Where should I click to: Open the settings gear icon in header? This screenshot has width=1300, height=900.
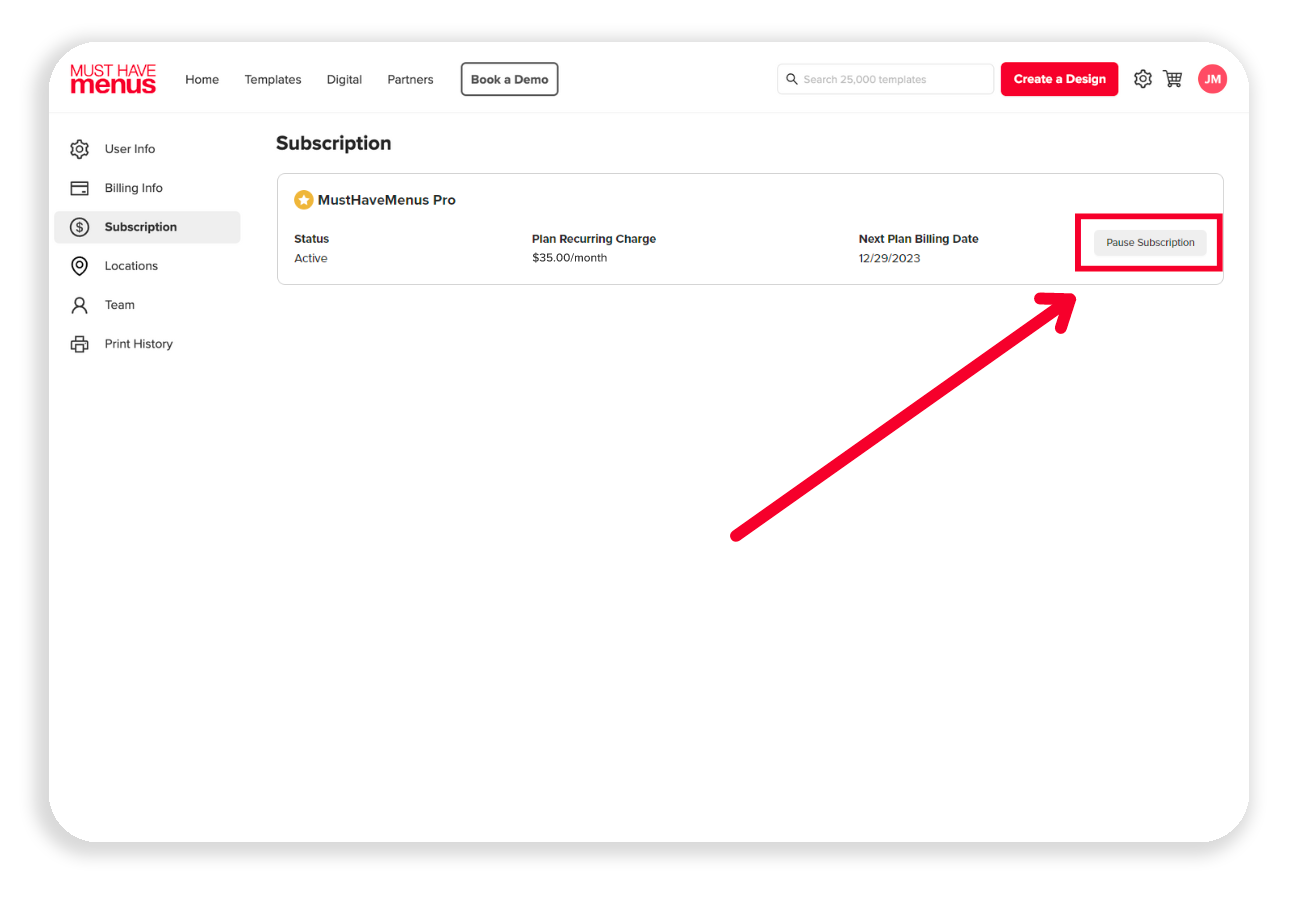(1143, 79)
